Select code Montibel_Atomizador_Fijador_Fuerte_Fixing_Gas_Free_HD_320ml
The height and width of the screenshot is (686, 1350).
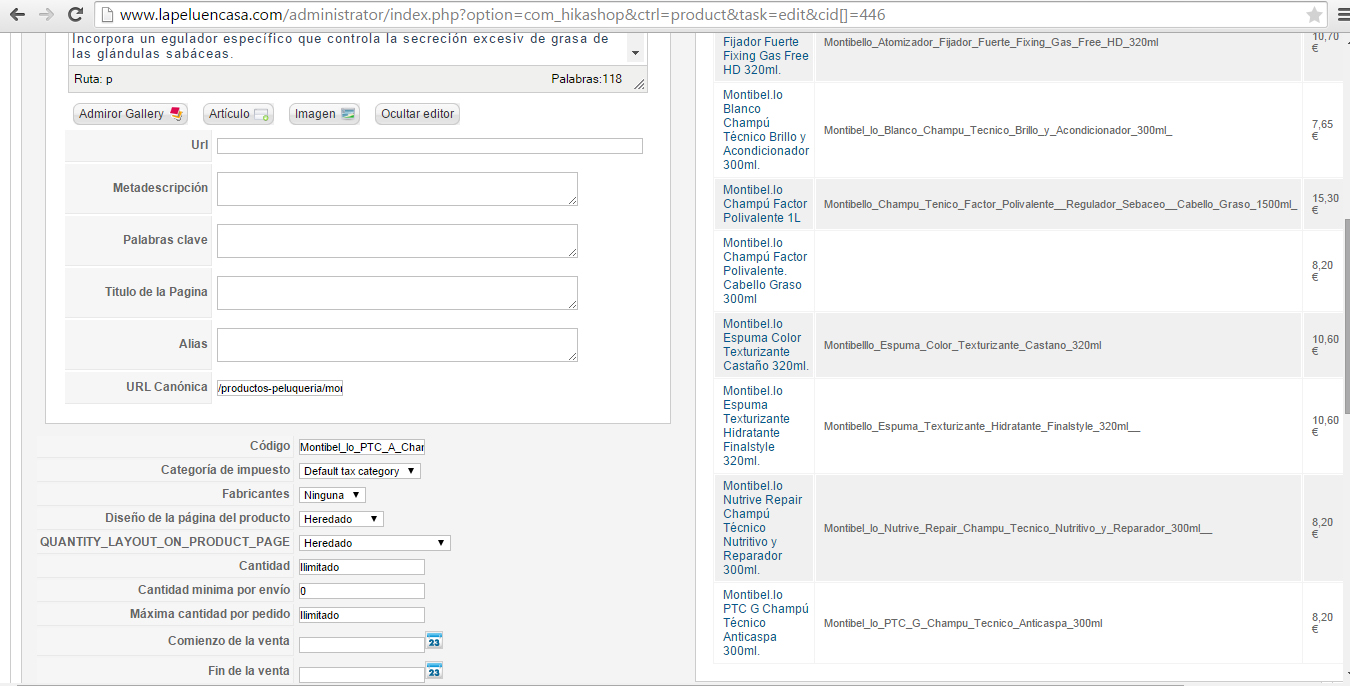tap(991, 42)
